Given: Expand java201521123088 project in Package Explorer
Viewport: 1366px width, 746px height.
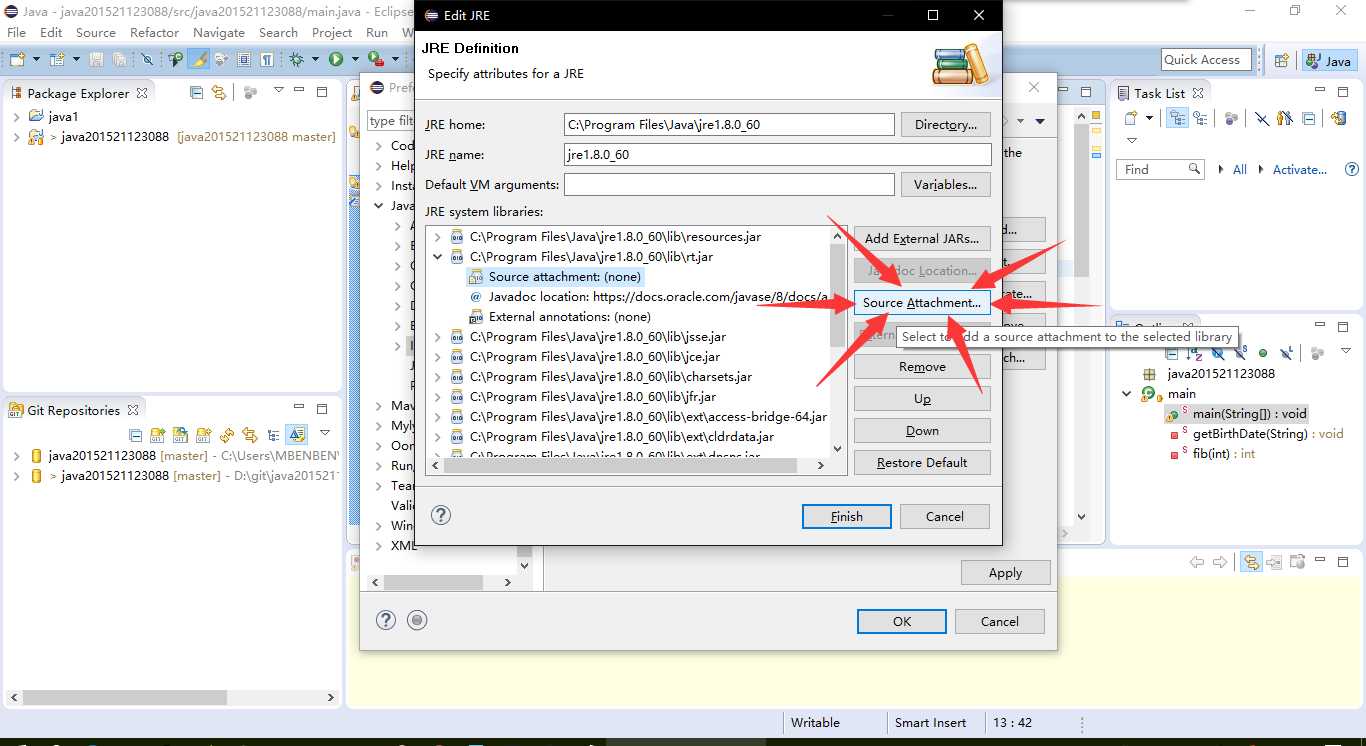Looking at the screenshot, I should click(17, 136).
